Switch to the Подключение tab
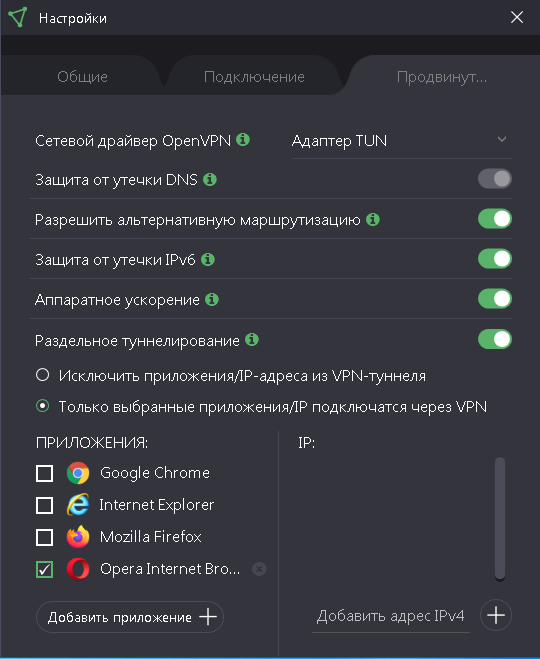The image size is (540, 659). [254, 76]
